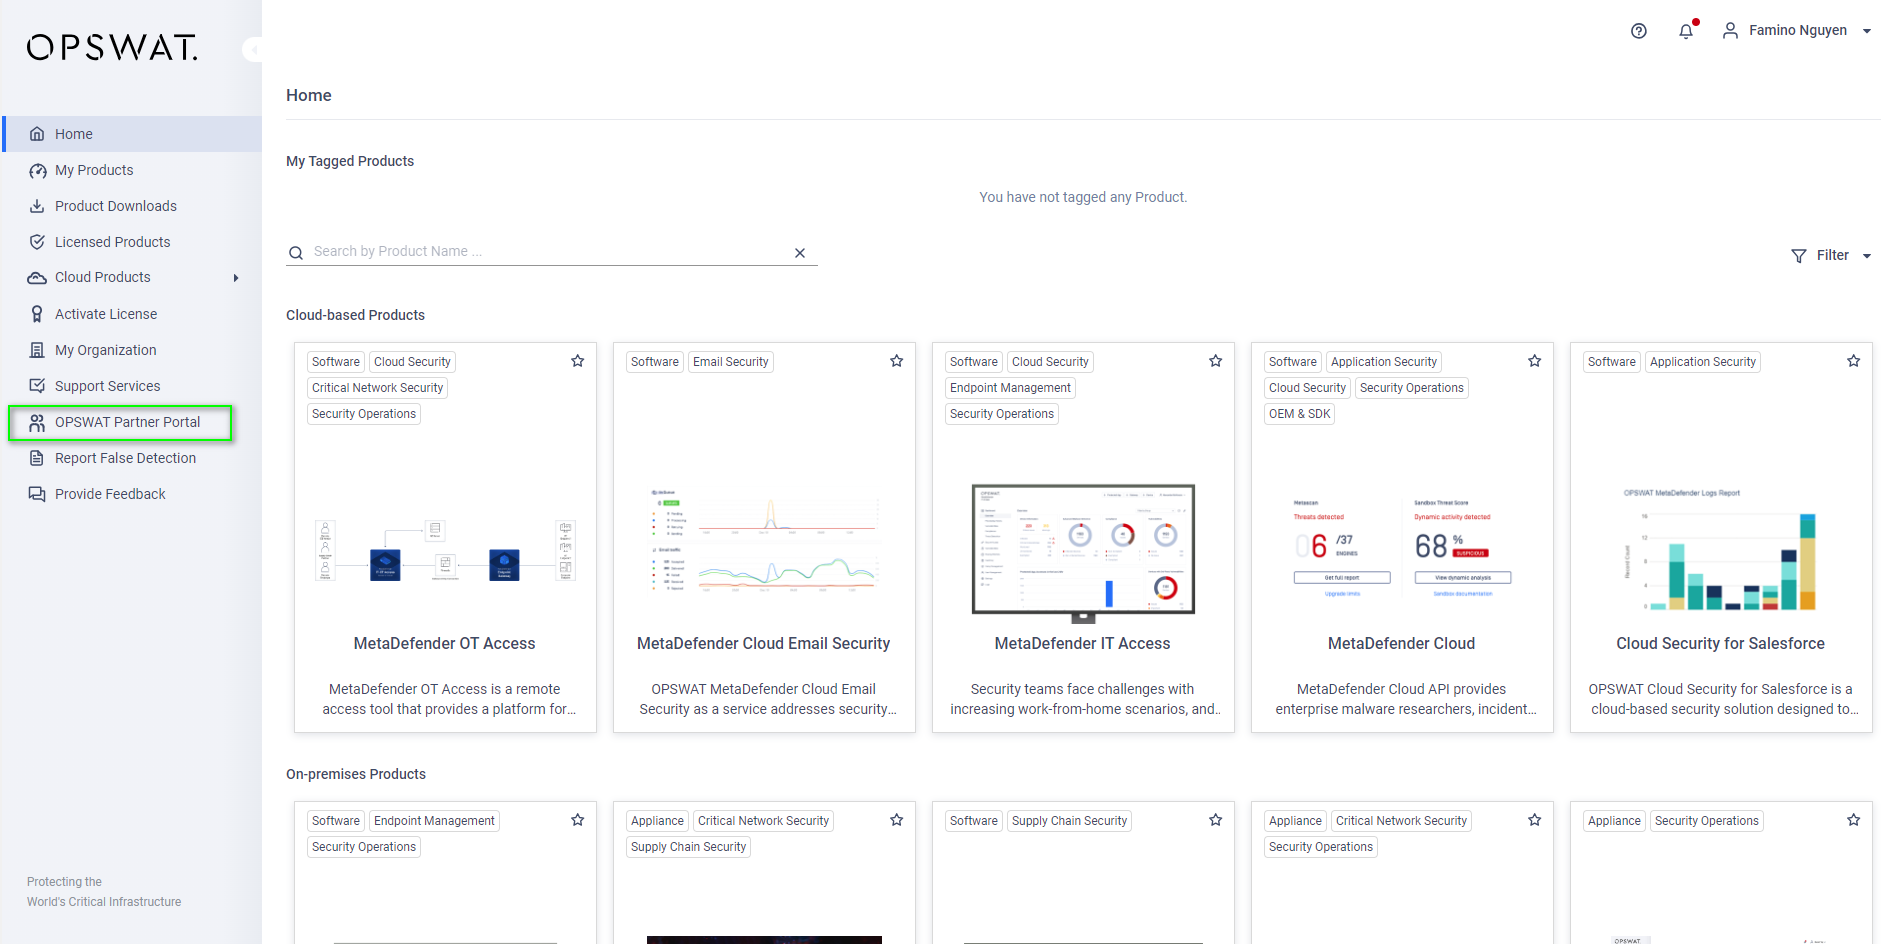Click the Report False Detection document icon

tap(37, 458)
